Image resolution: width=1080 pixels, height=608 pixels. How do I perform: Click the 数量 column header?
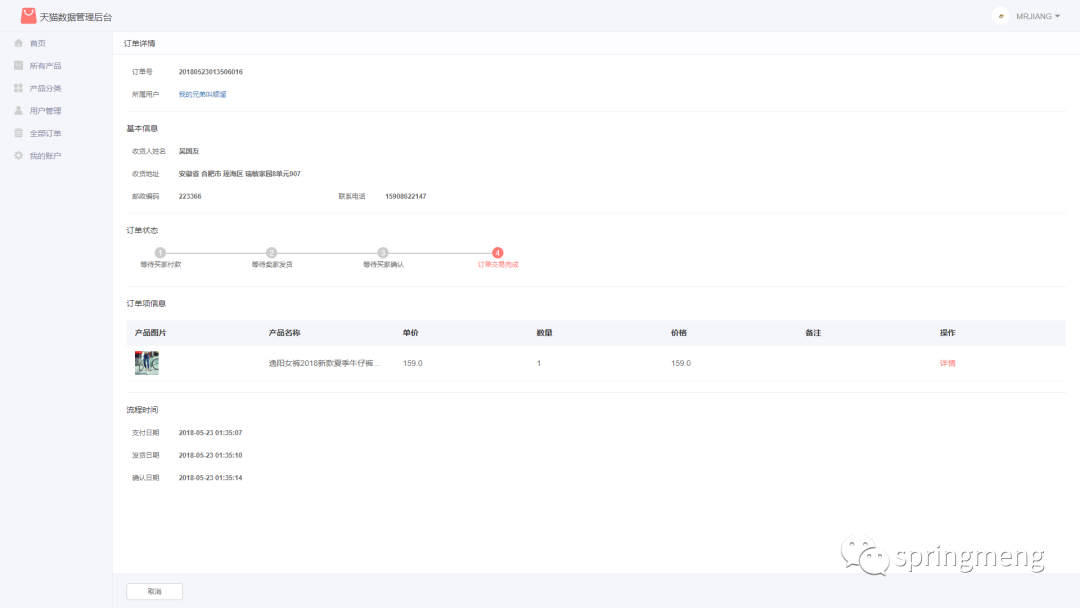[545, 333]
